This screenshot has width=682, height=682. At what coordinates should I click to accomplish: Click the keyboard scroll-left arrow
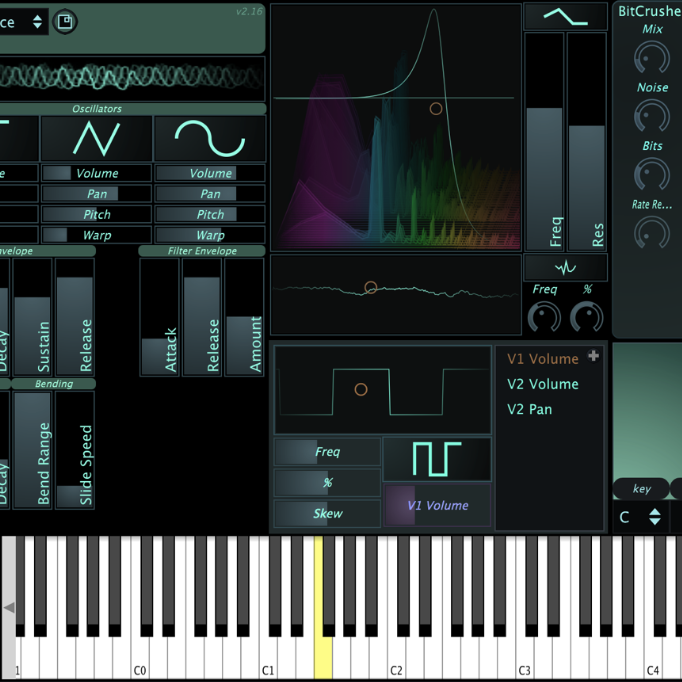pyautogui.click(x=9, y=607)
